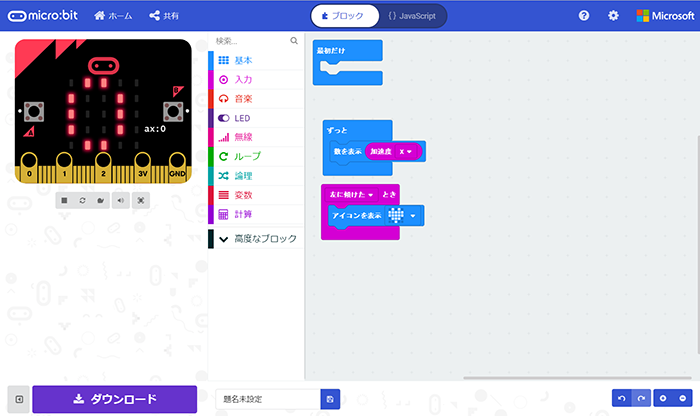Click the ダウンロード button

(115, 399)
